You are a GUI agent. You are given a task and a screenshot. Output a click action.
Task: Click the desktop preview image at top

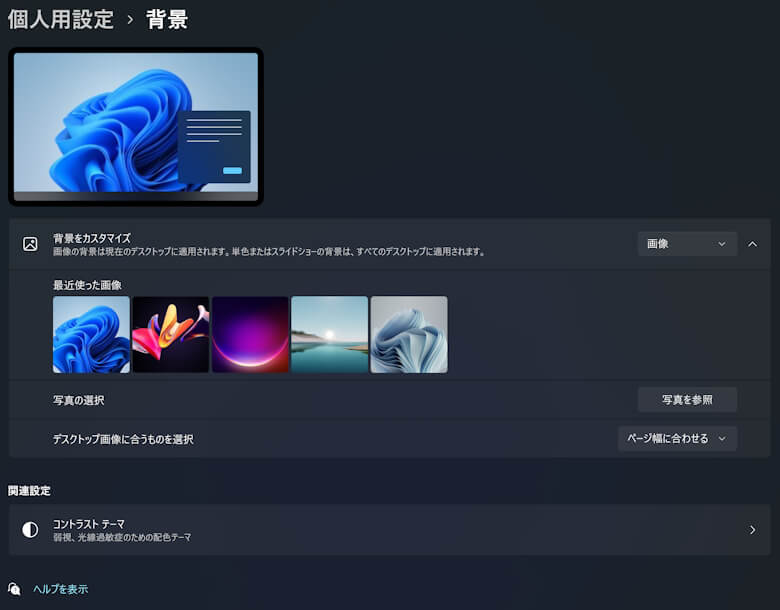pyautogui.click(x=135, y=126)
